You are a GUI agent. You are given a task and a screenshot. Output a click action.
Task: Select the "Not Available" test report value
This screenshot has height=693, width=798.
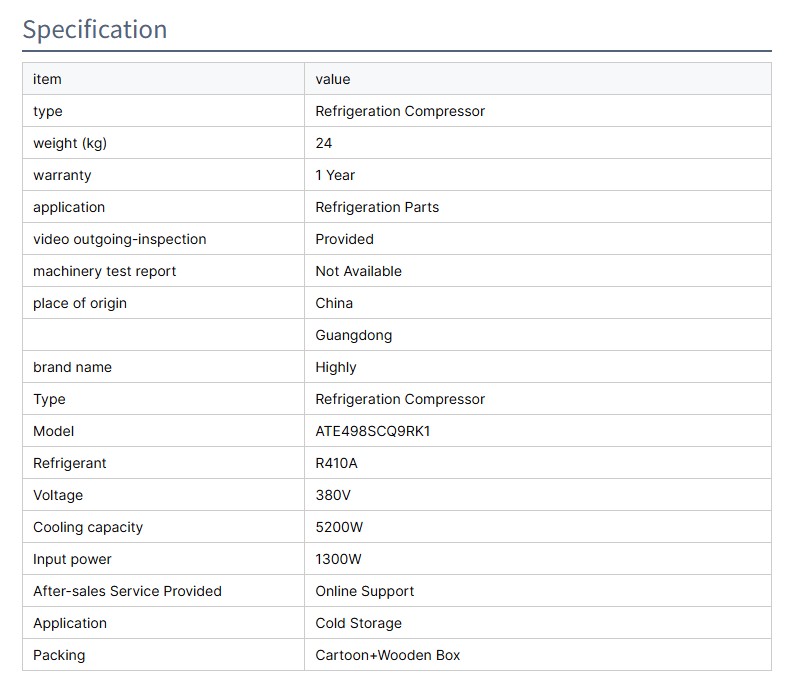(358, 271)
